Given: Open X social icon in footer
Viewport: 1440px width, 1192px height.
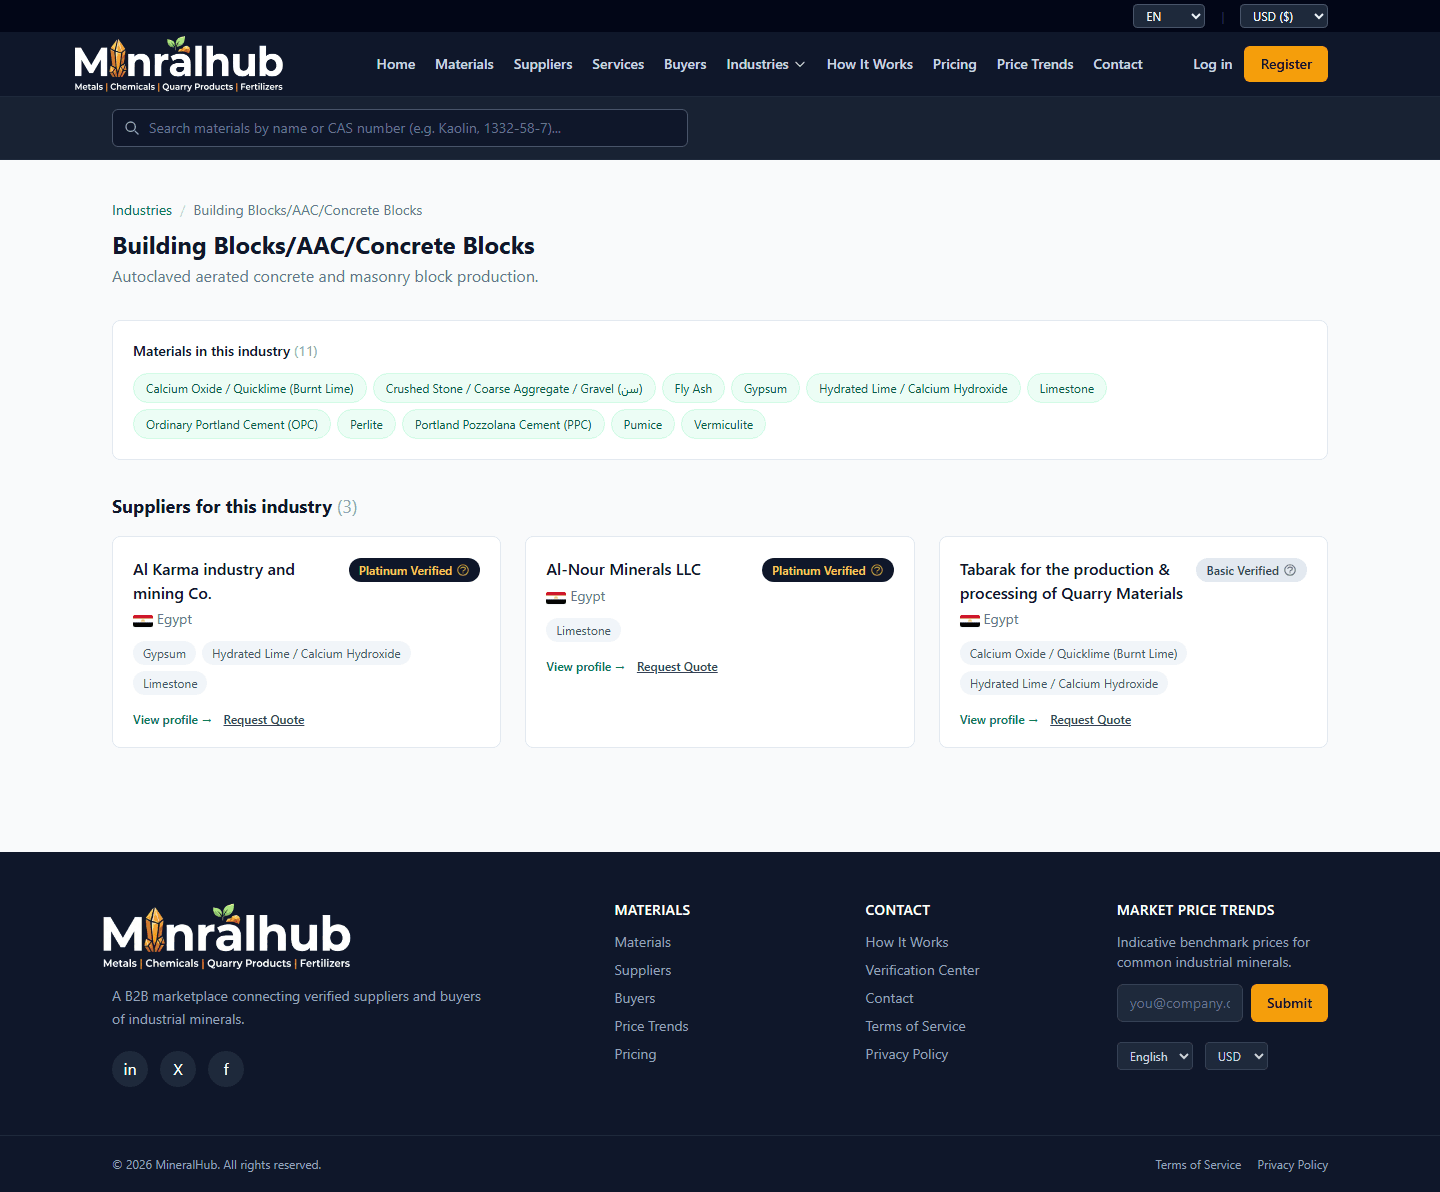Looking at the screenshot, I should pos(178,1069).
